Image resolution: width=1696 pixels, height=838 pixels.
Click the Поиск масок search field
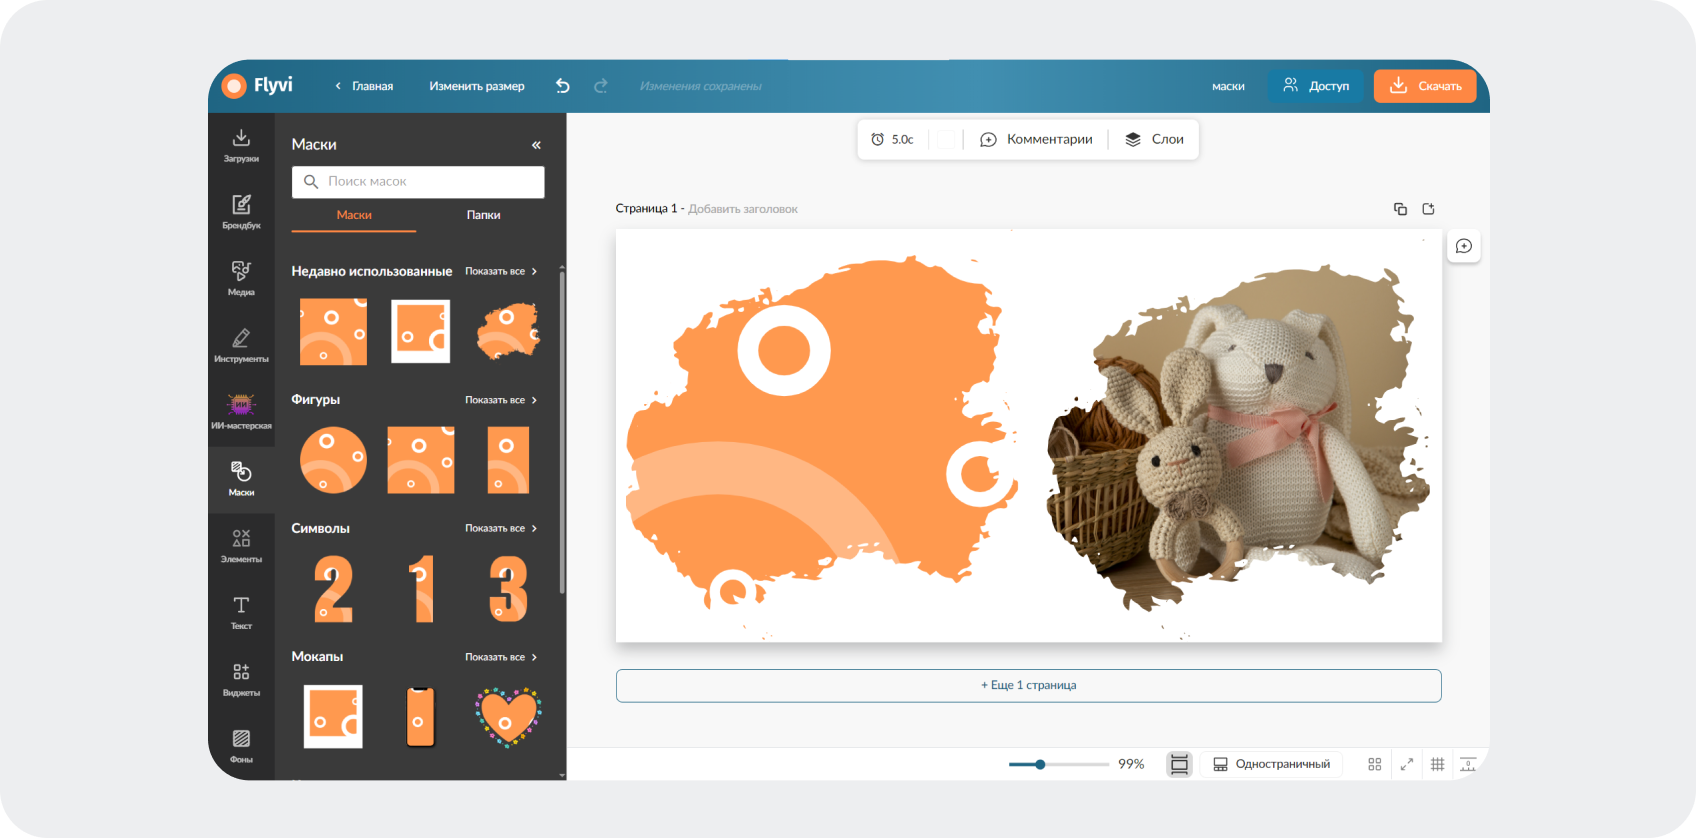click(418, 182)
